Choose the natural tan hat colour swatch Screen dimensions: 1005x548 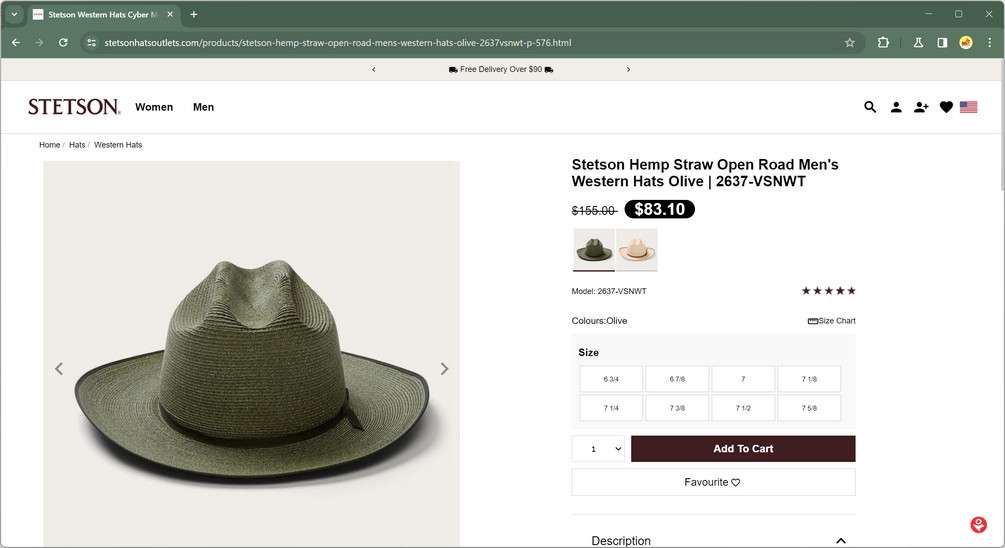636,249
